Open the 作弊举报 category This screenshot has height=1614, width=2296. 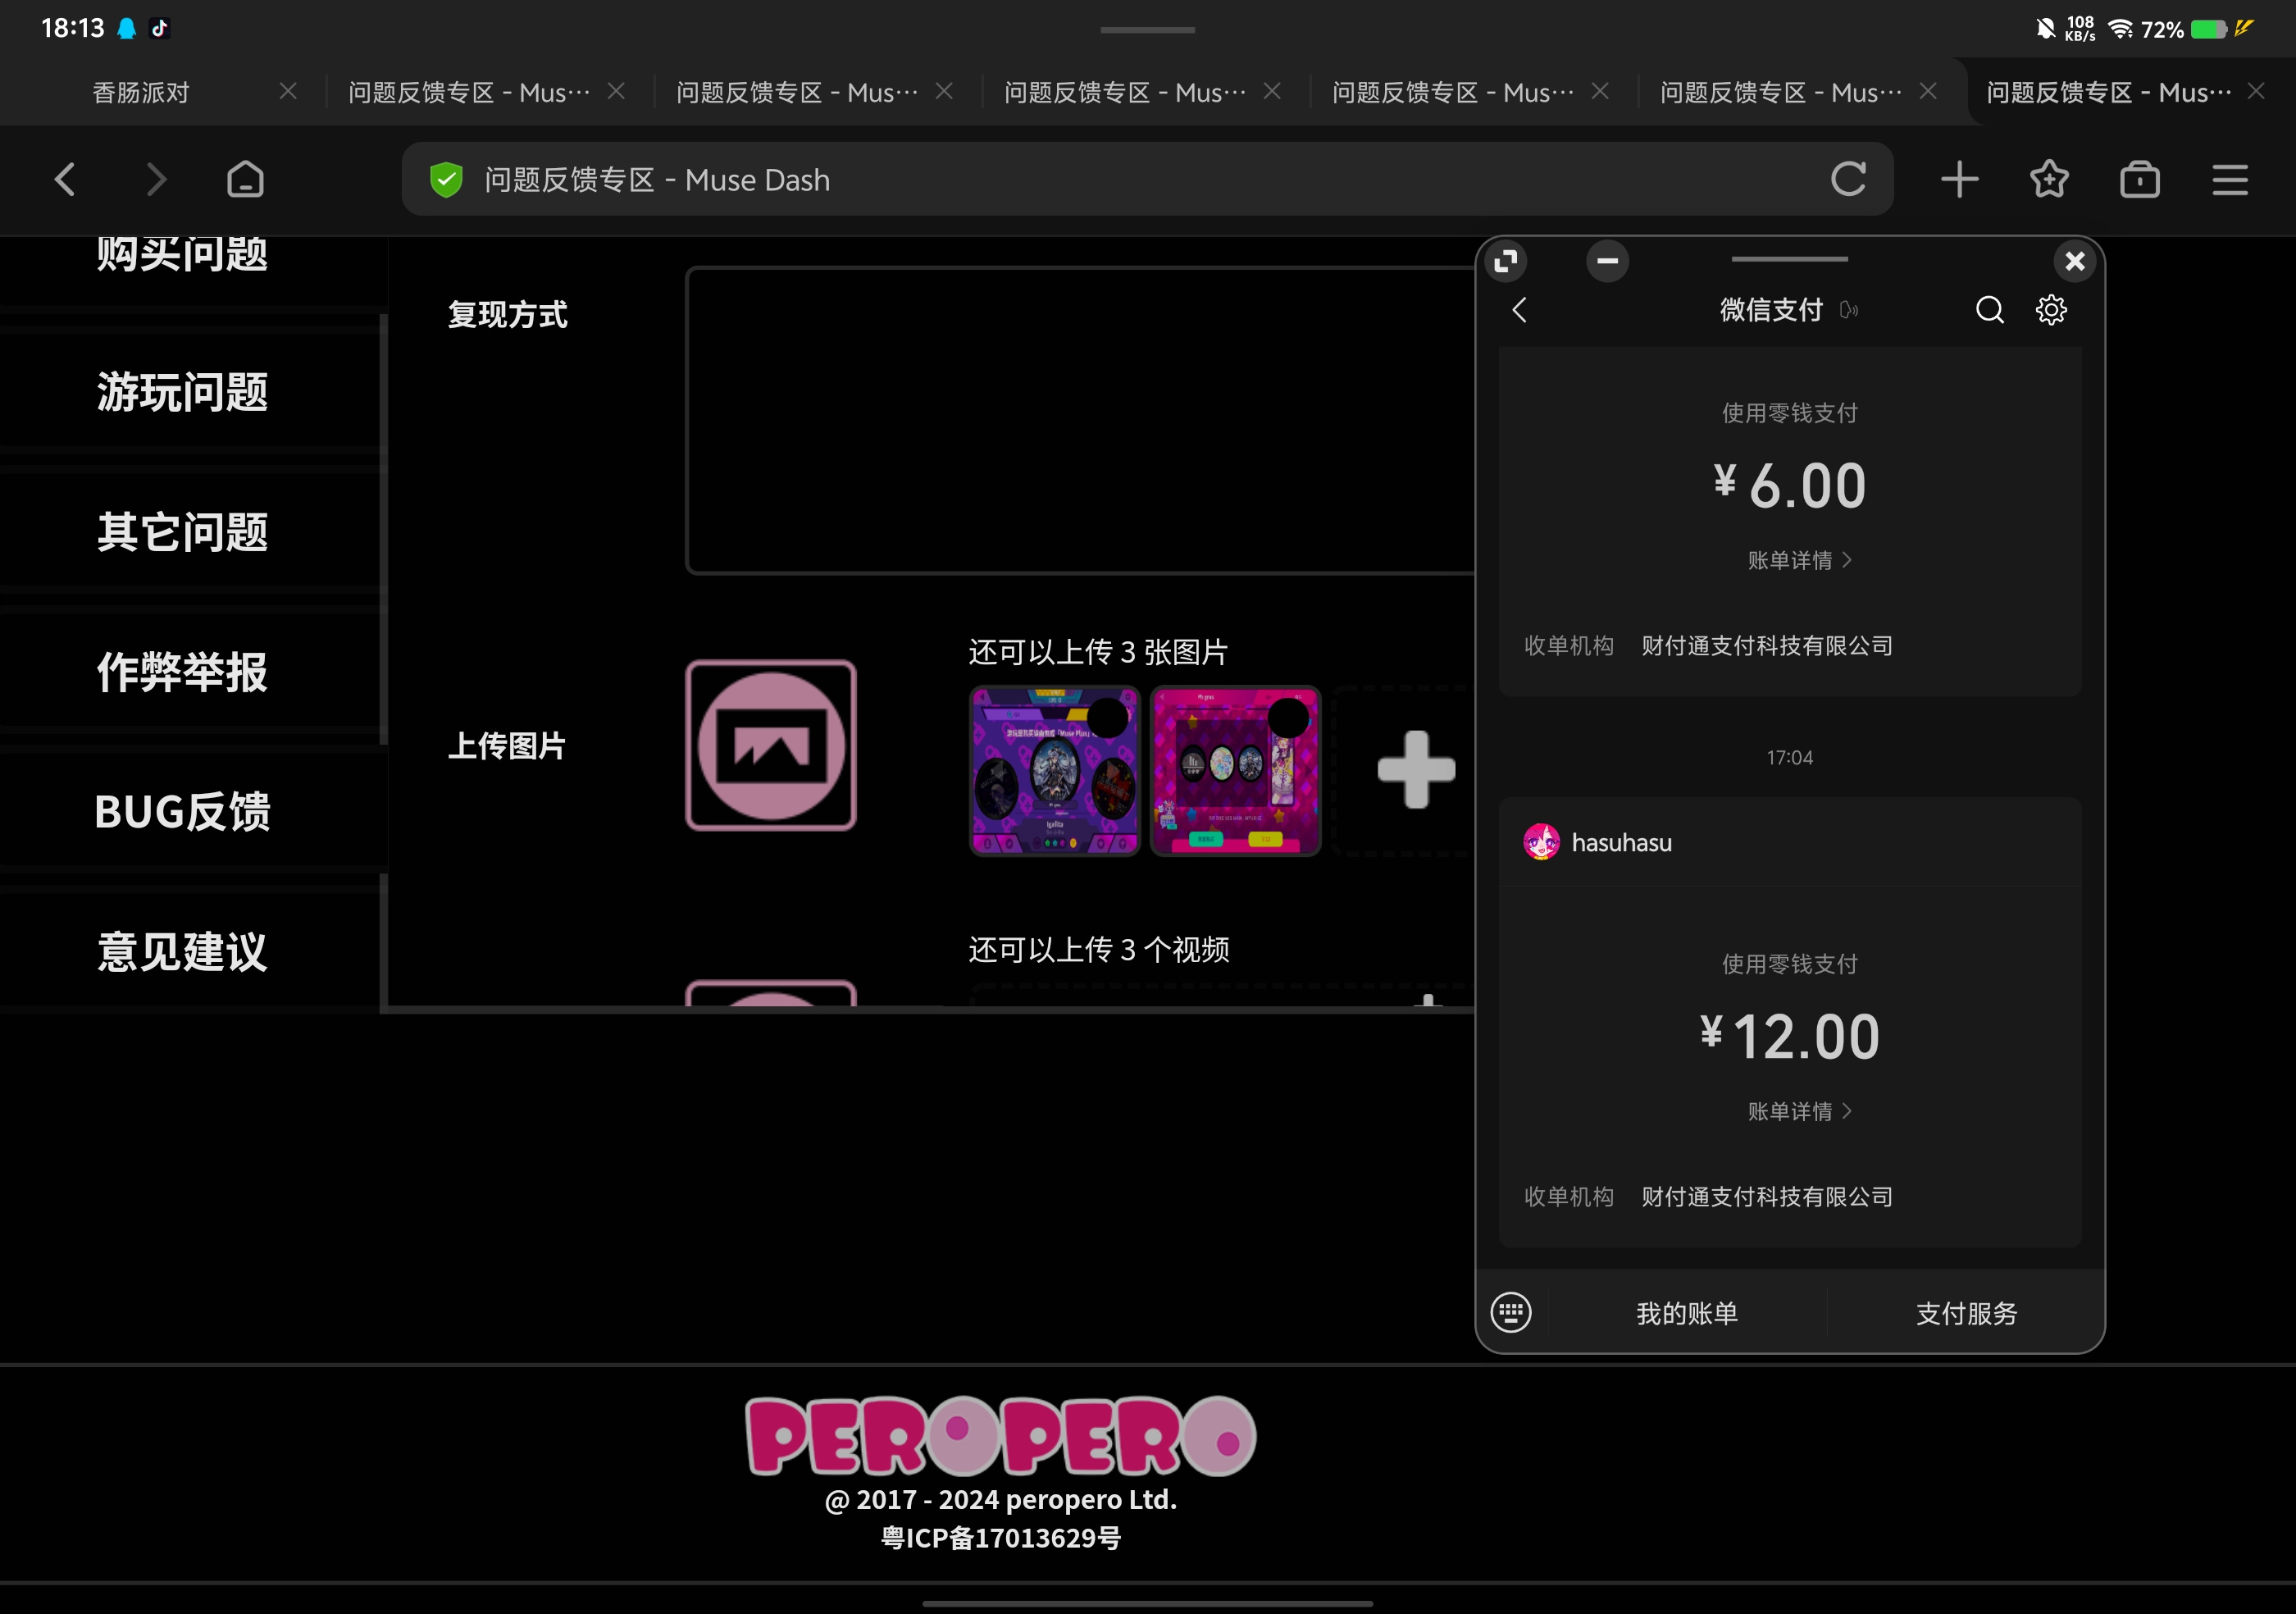[182, 672]
